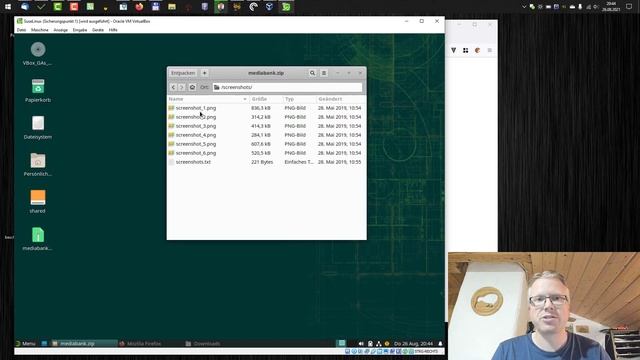Screen dimensions: 640x360
Task: Open hamburger menu in background browser window
Action: pyautogui.click(x=489, y=50)
